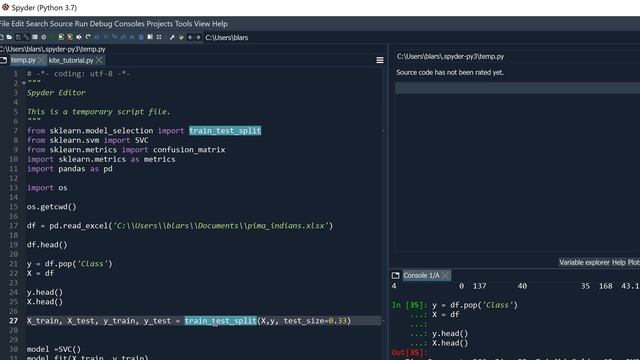This screenshot has height=360, width=640.
Task: Click 'import pandas as pd' line
Action: tap(70, 169)
